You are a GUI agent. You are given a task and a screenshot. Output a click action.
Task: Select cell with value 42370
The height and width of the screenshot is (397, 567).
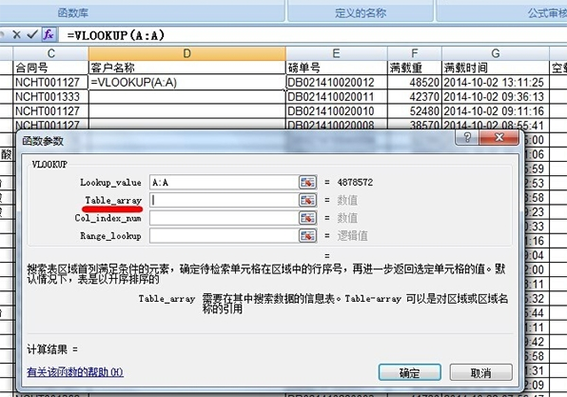click(414, 97)
